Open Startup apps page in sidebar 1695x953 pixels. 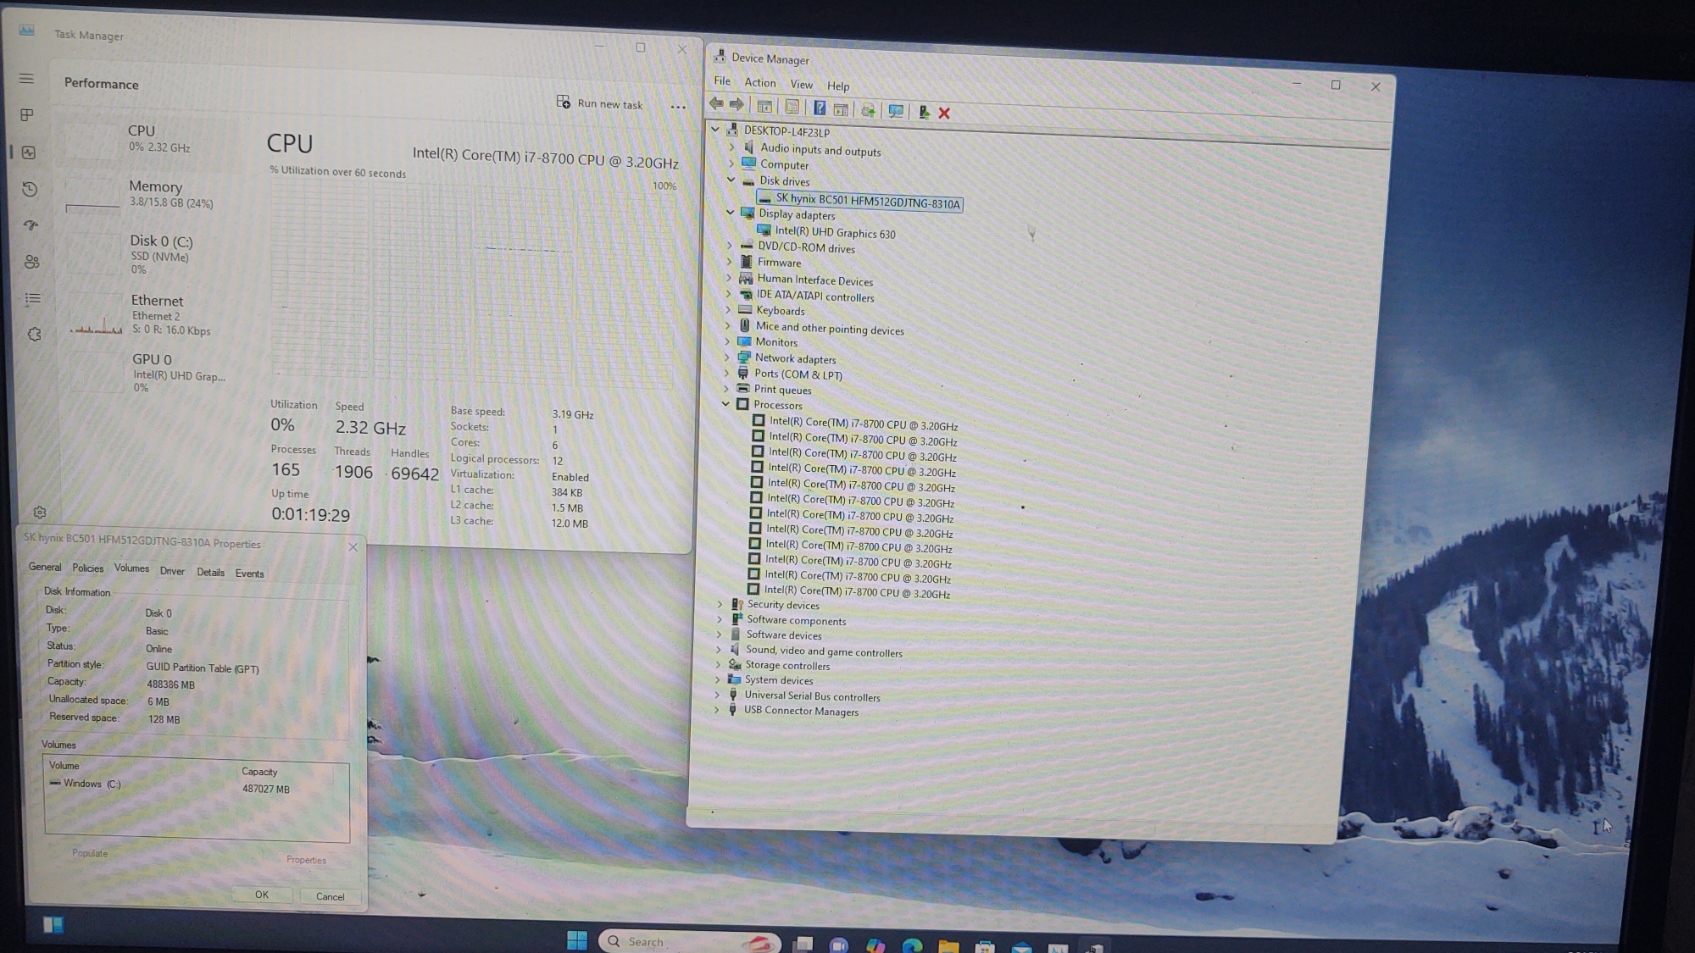coord(31,225)
